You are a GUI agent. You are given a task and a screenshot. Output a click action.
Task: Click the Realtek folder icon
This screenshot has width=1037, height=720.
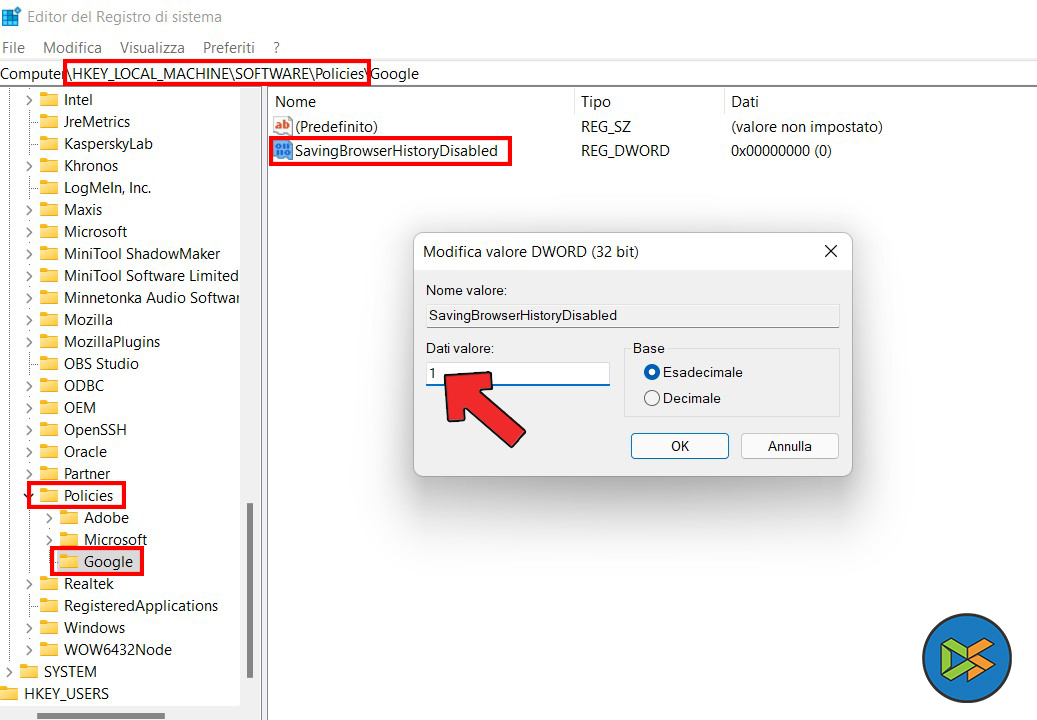(x=49, y=584)
